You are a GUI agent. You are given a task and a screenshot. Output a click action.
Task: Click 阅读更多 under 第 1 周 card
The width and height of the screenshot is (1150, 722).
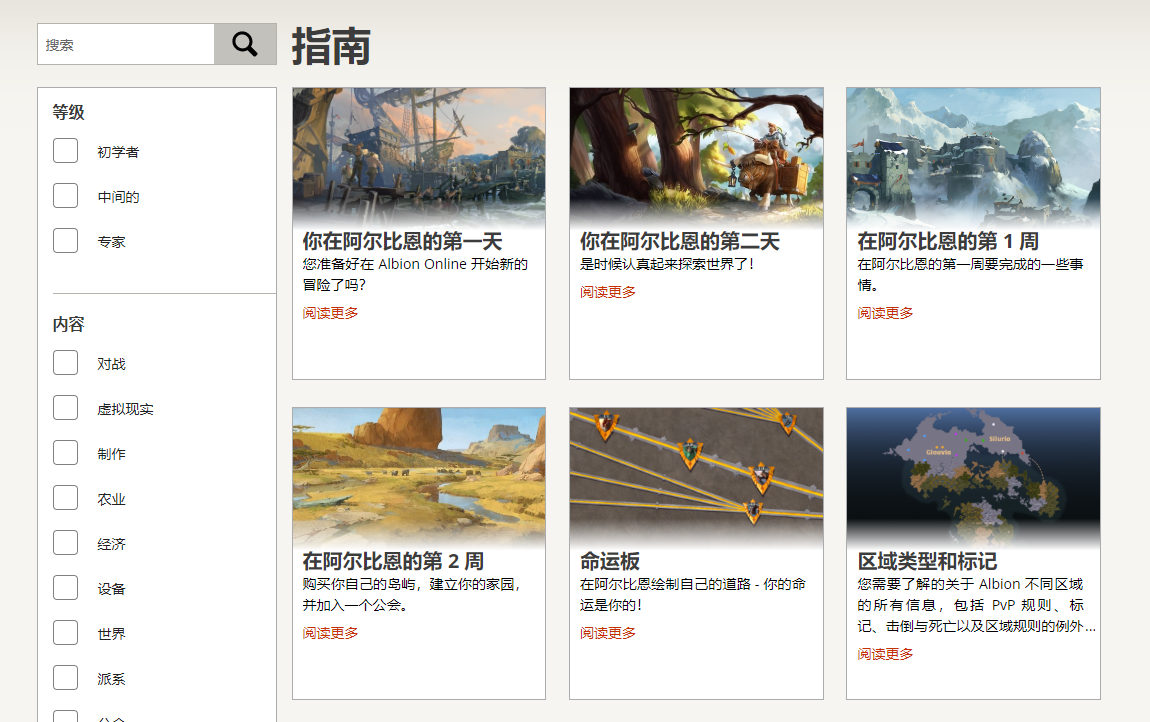[x=885, y=313]
